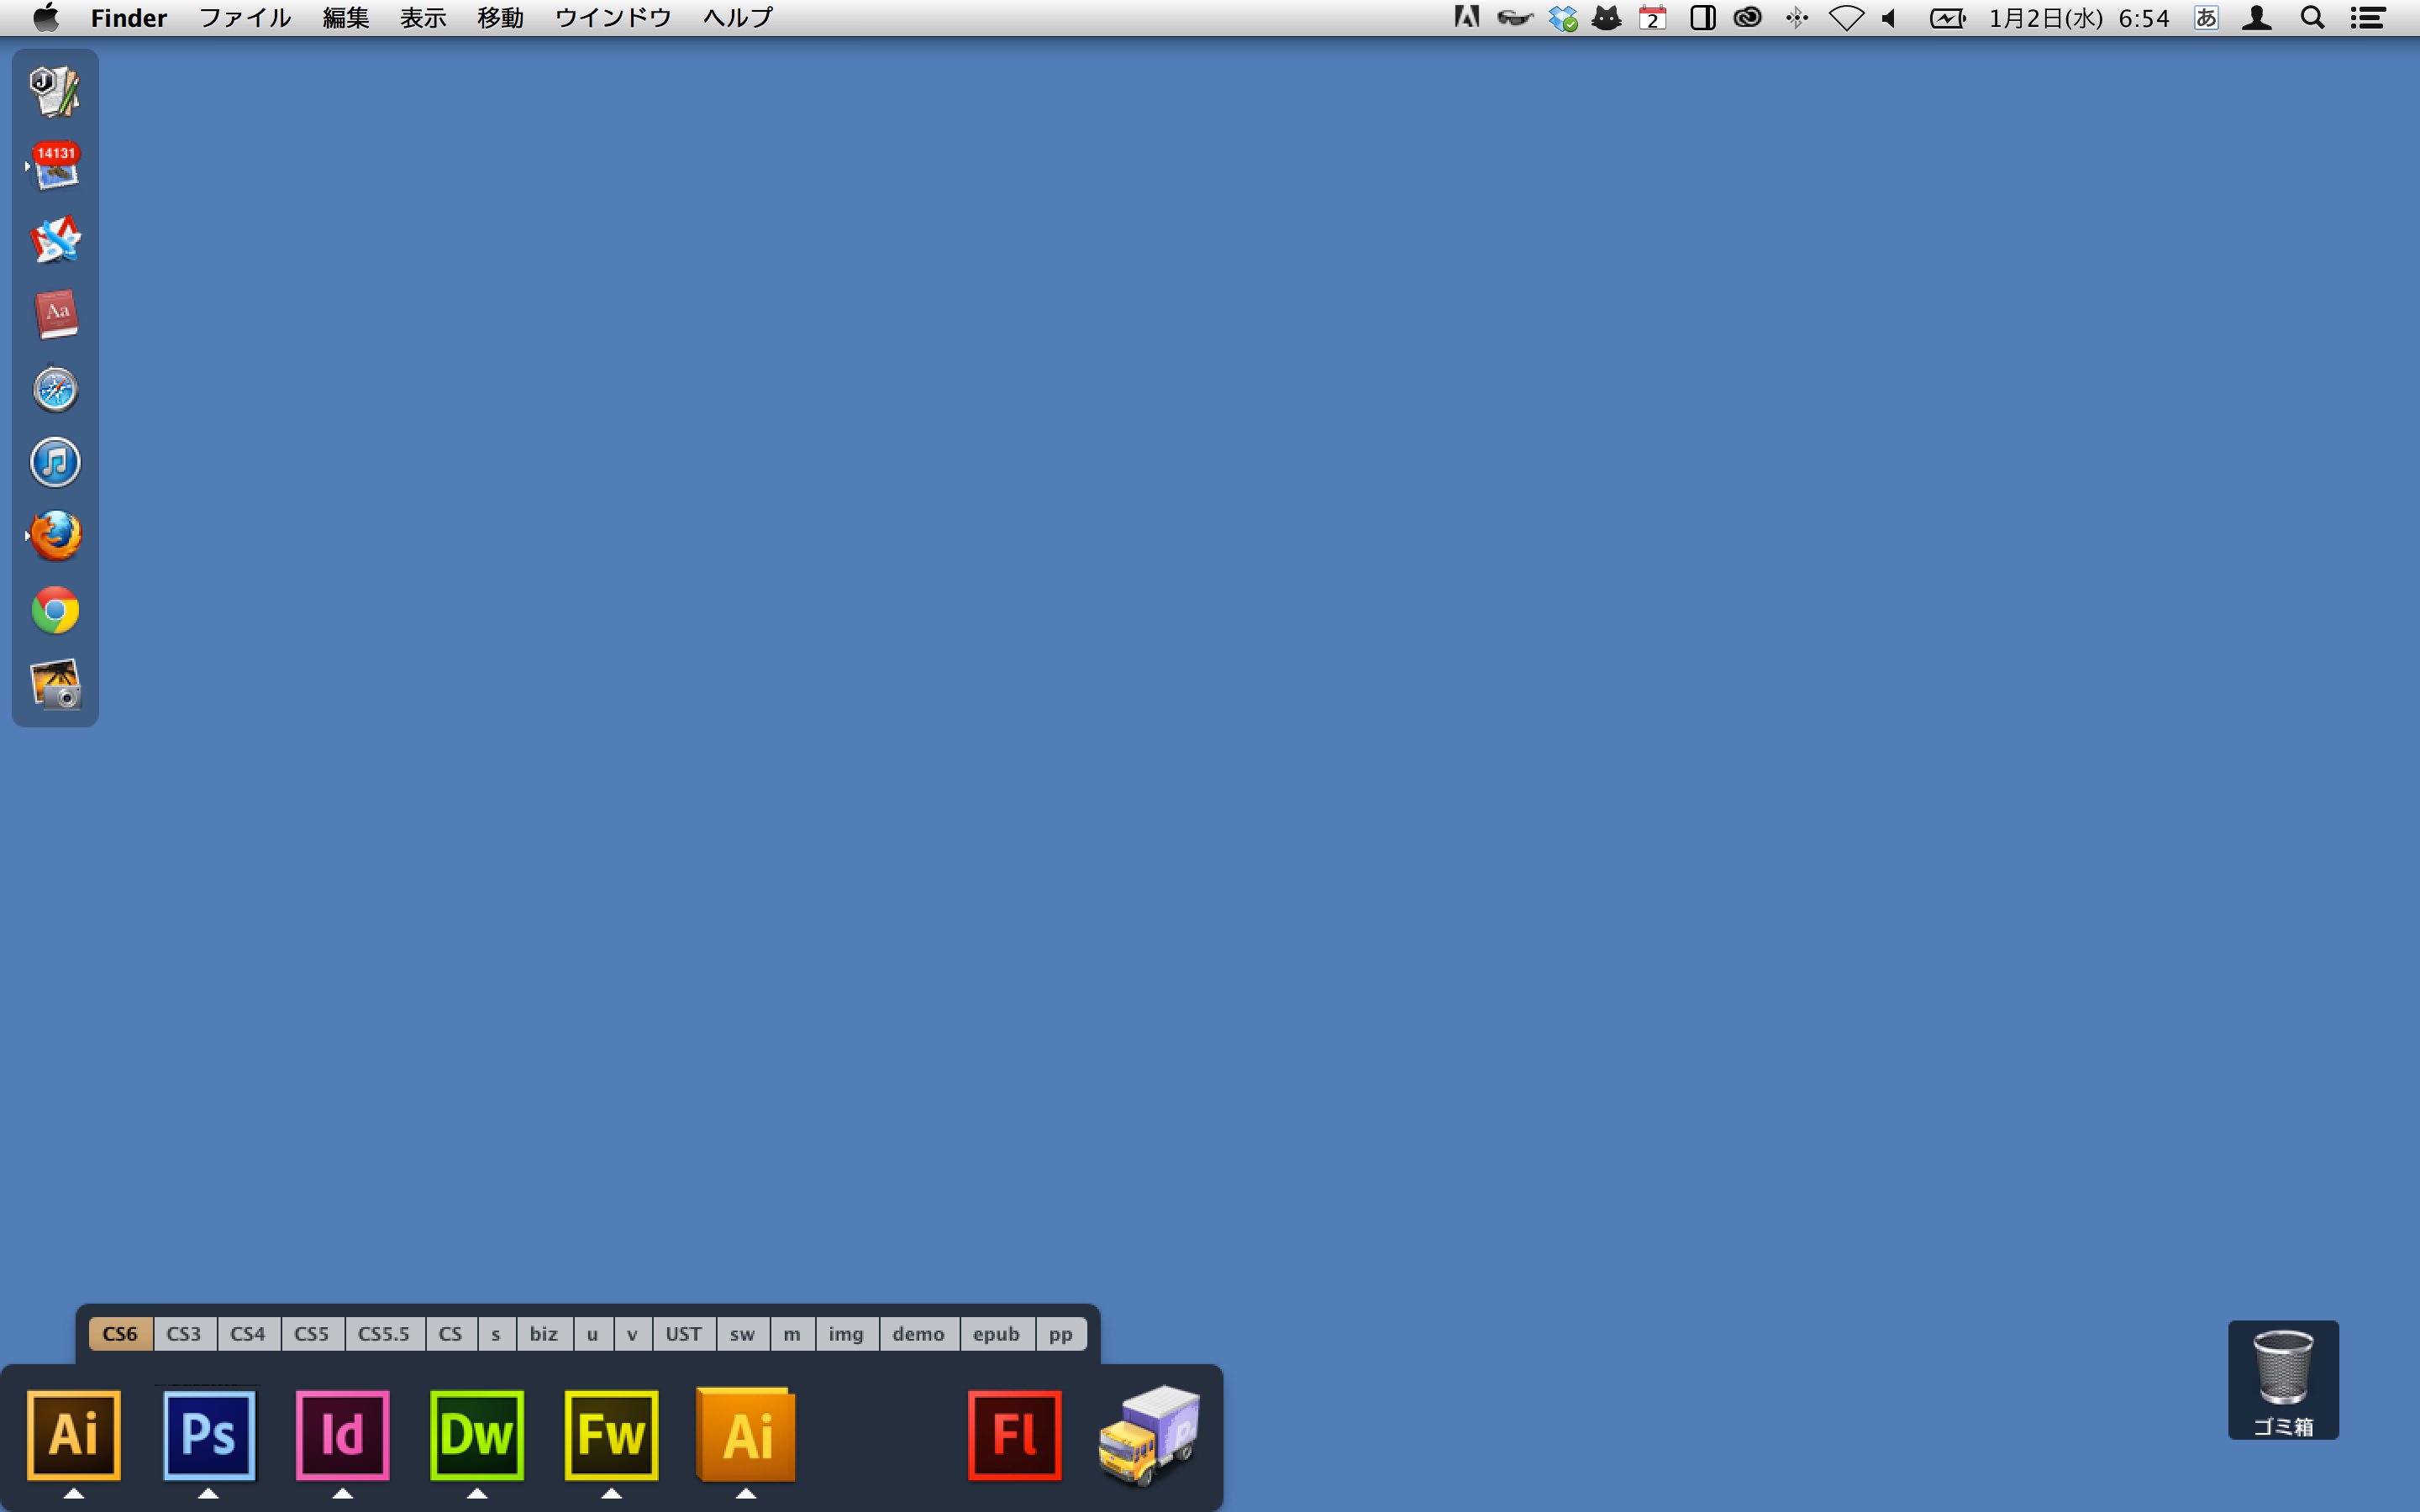
Task: Open the Wi-Fi status menu
Action: 1846,18
